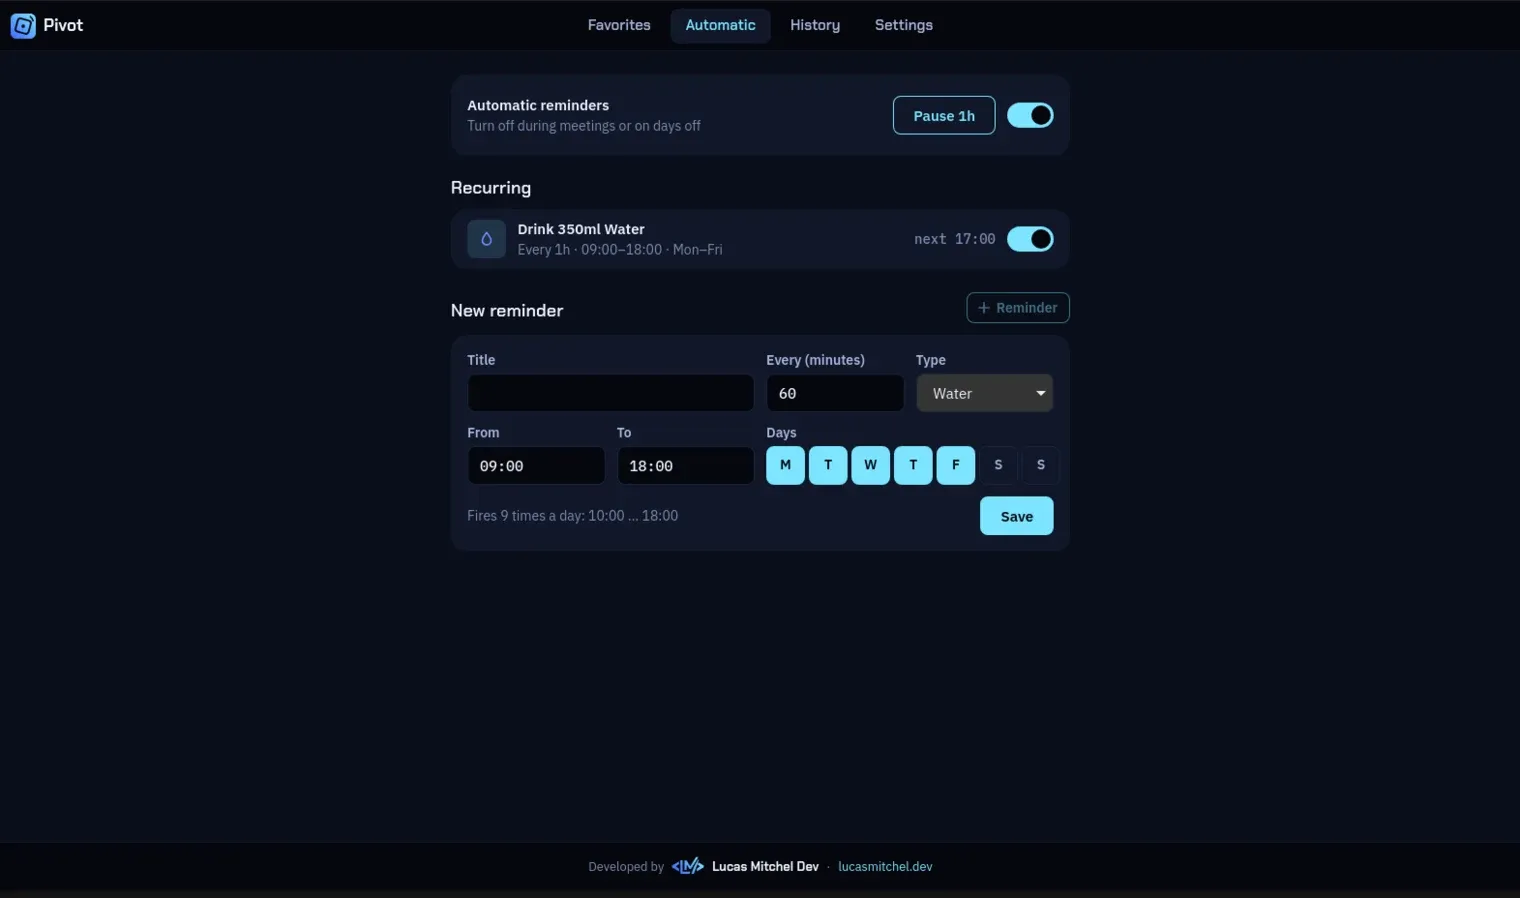The width and height of the screenshot is (1520, 898).
Task: Click the "Recurring" section heading
Action: click(491, 188)
